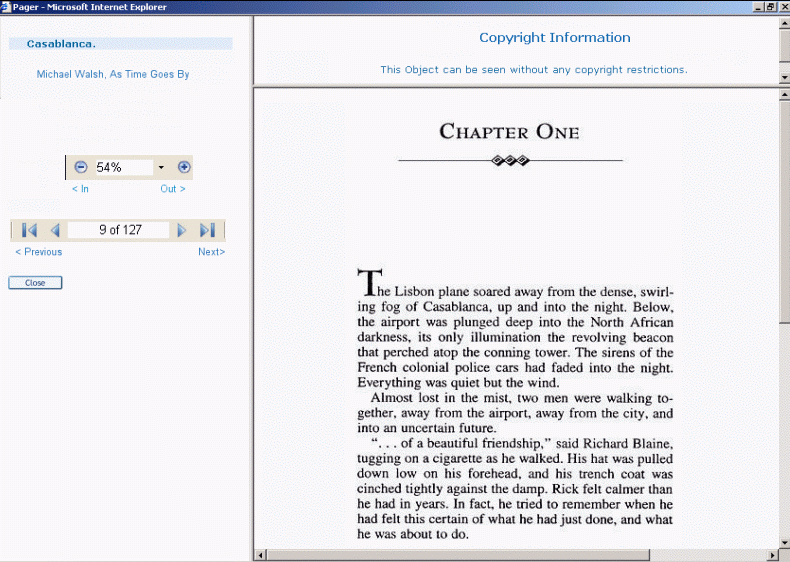790x562 pixels.
Task: Open the zoom percentage dropdown arrow
Action: pos(161,167)
